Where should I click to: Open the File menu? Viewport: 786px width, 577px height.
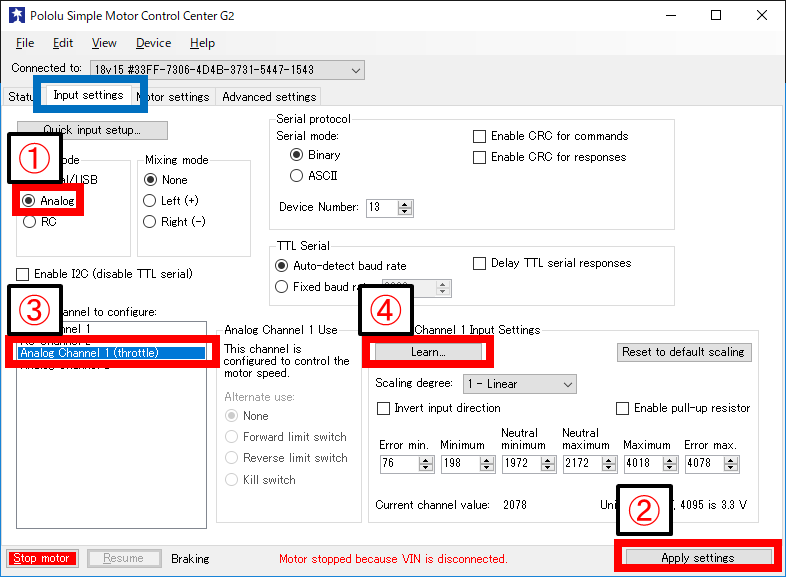25,43
